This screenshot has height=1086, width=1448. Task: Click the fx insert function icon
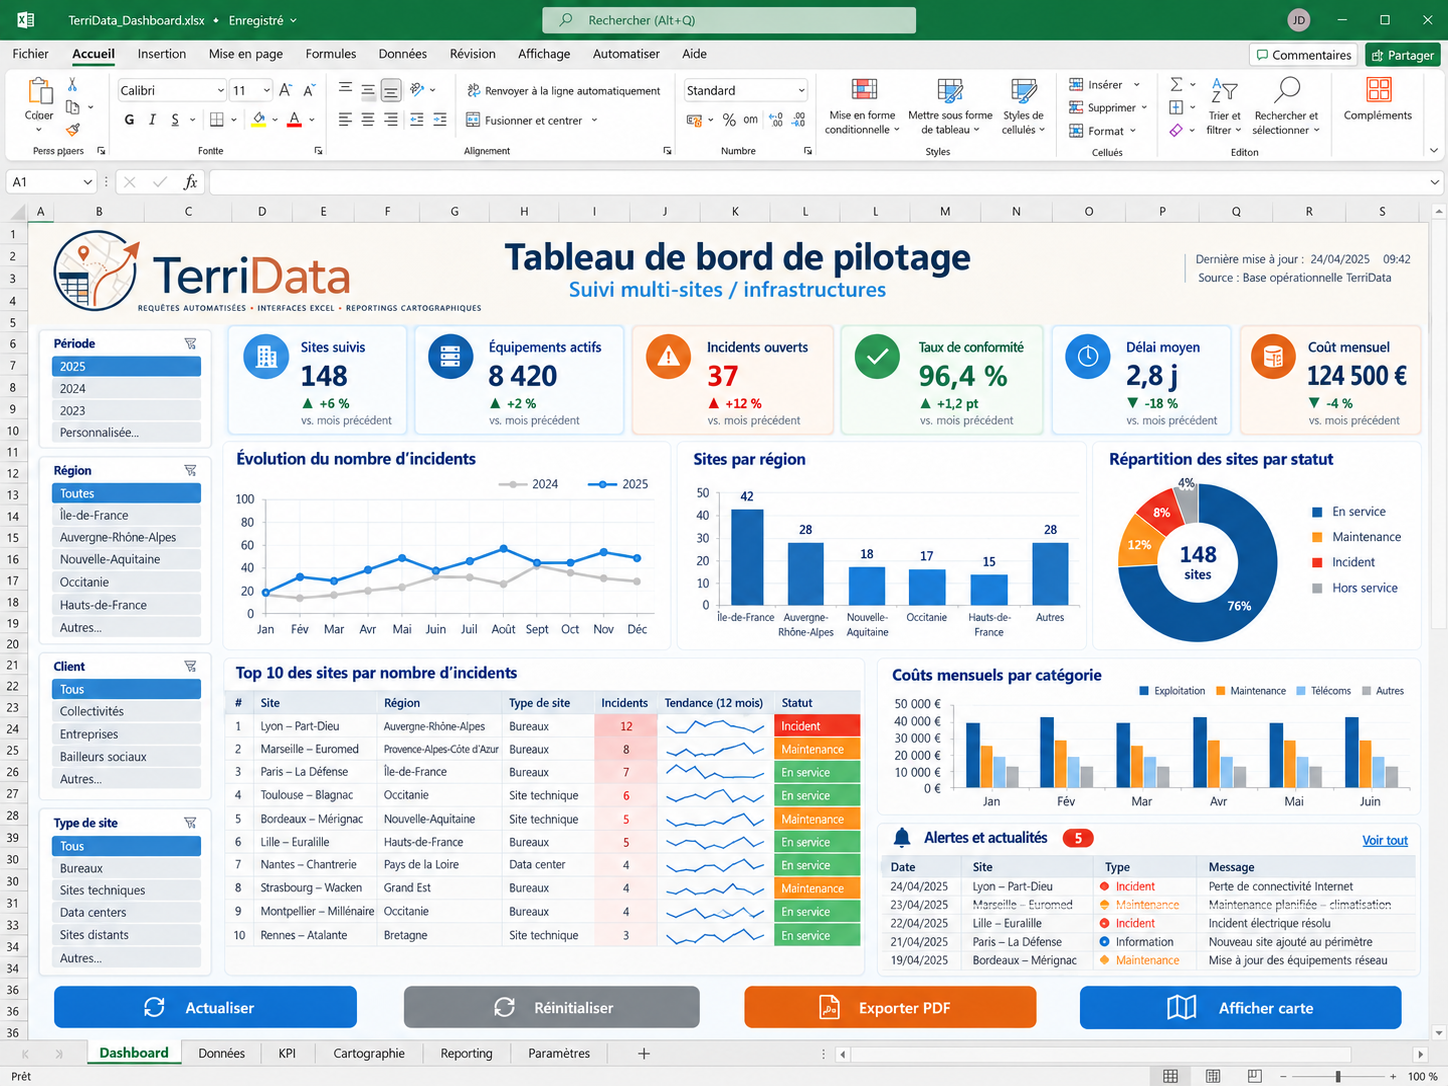[x=190, y=182]
